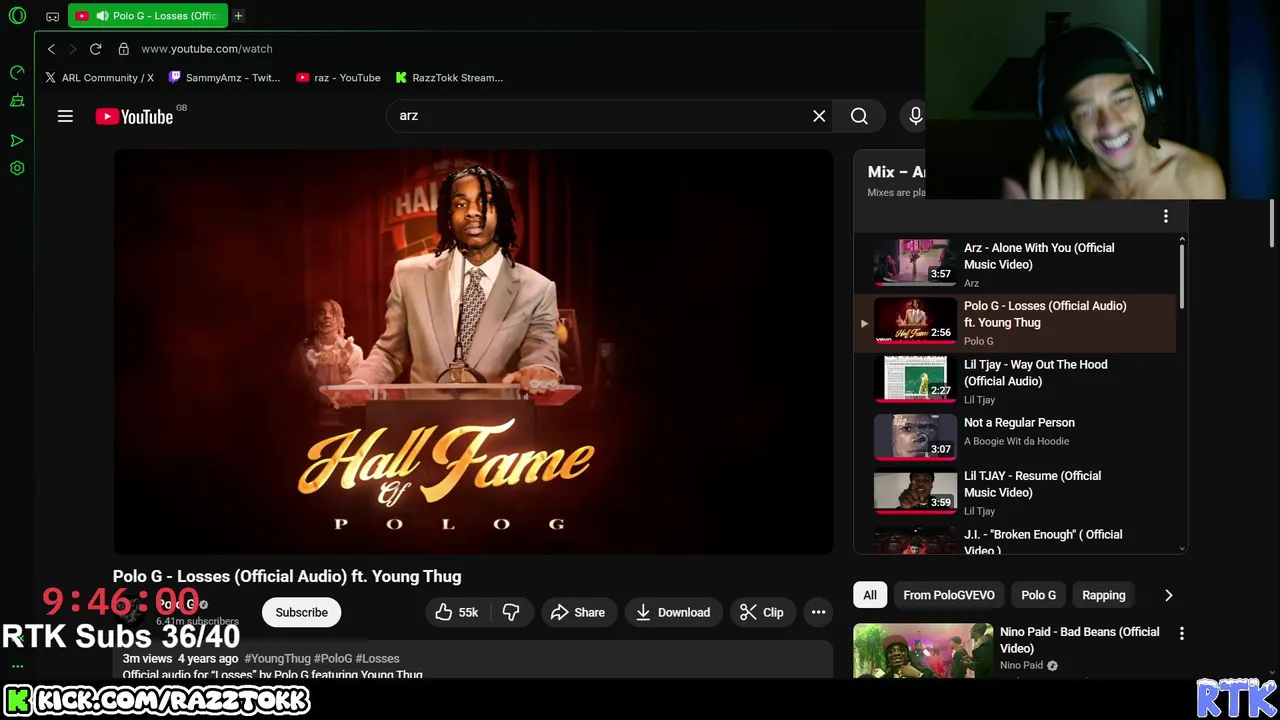View site info via address bar lock icon
The image size is (1280, 720).
pyautogui.click(x=123, y=48)
